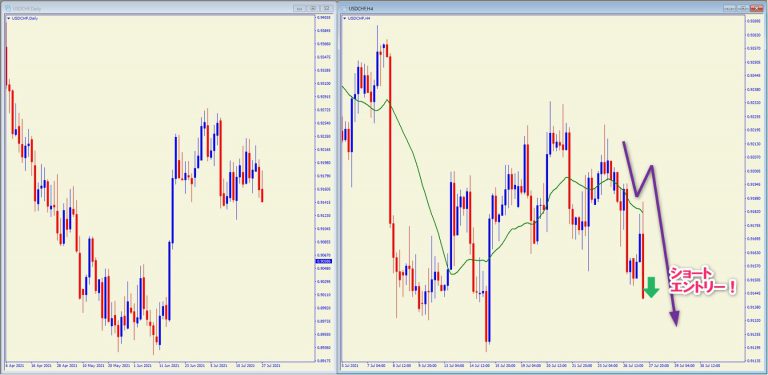Close the USDCHF,H4 chart window

756,8
